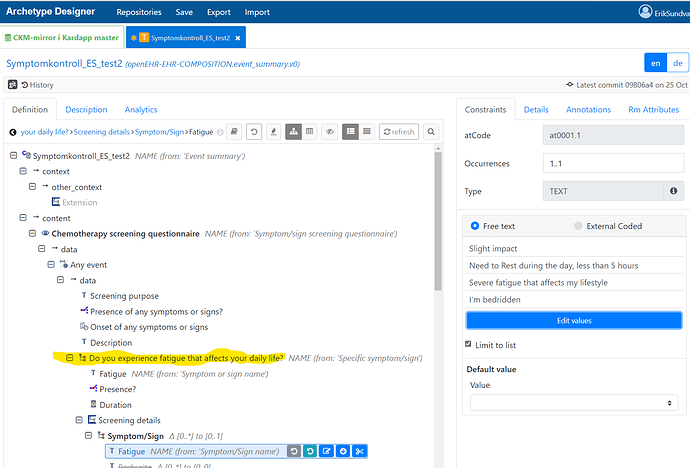Switch to the tree hierarchy view icon
This screenshot has height=468, width=690.
click(x=294, y=132)
